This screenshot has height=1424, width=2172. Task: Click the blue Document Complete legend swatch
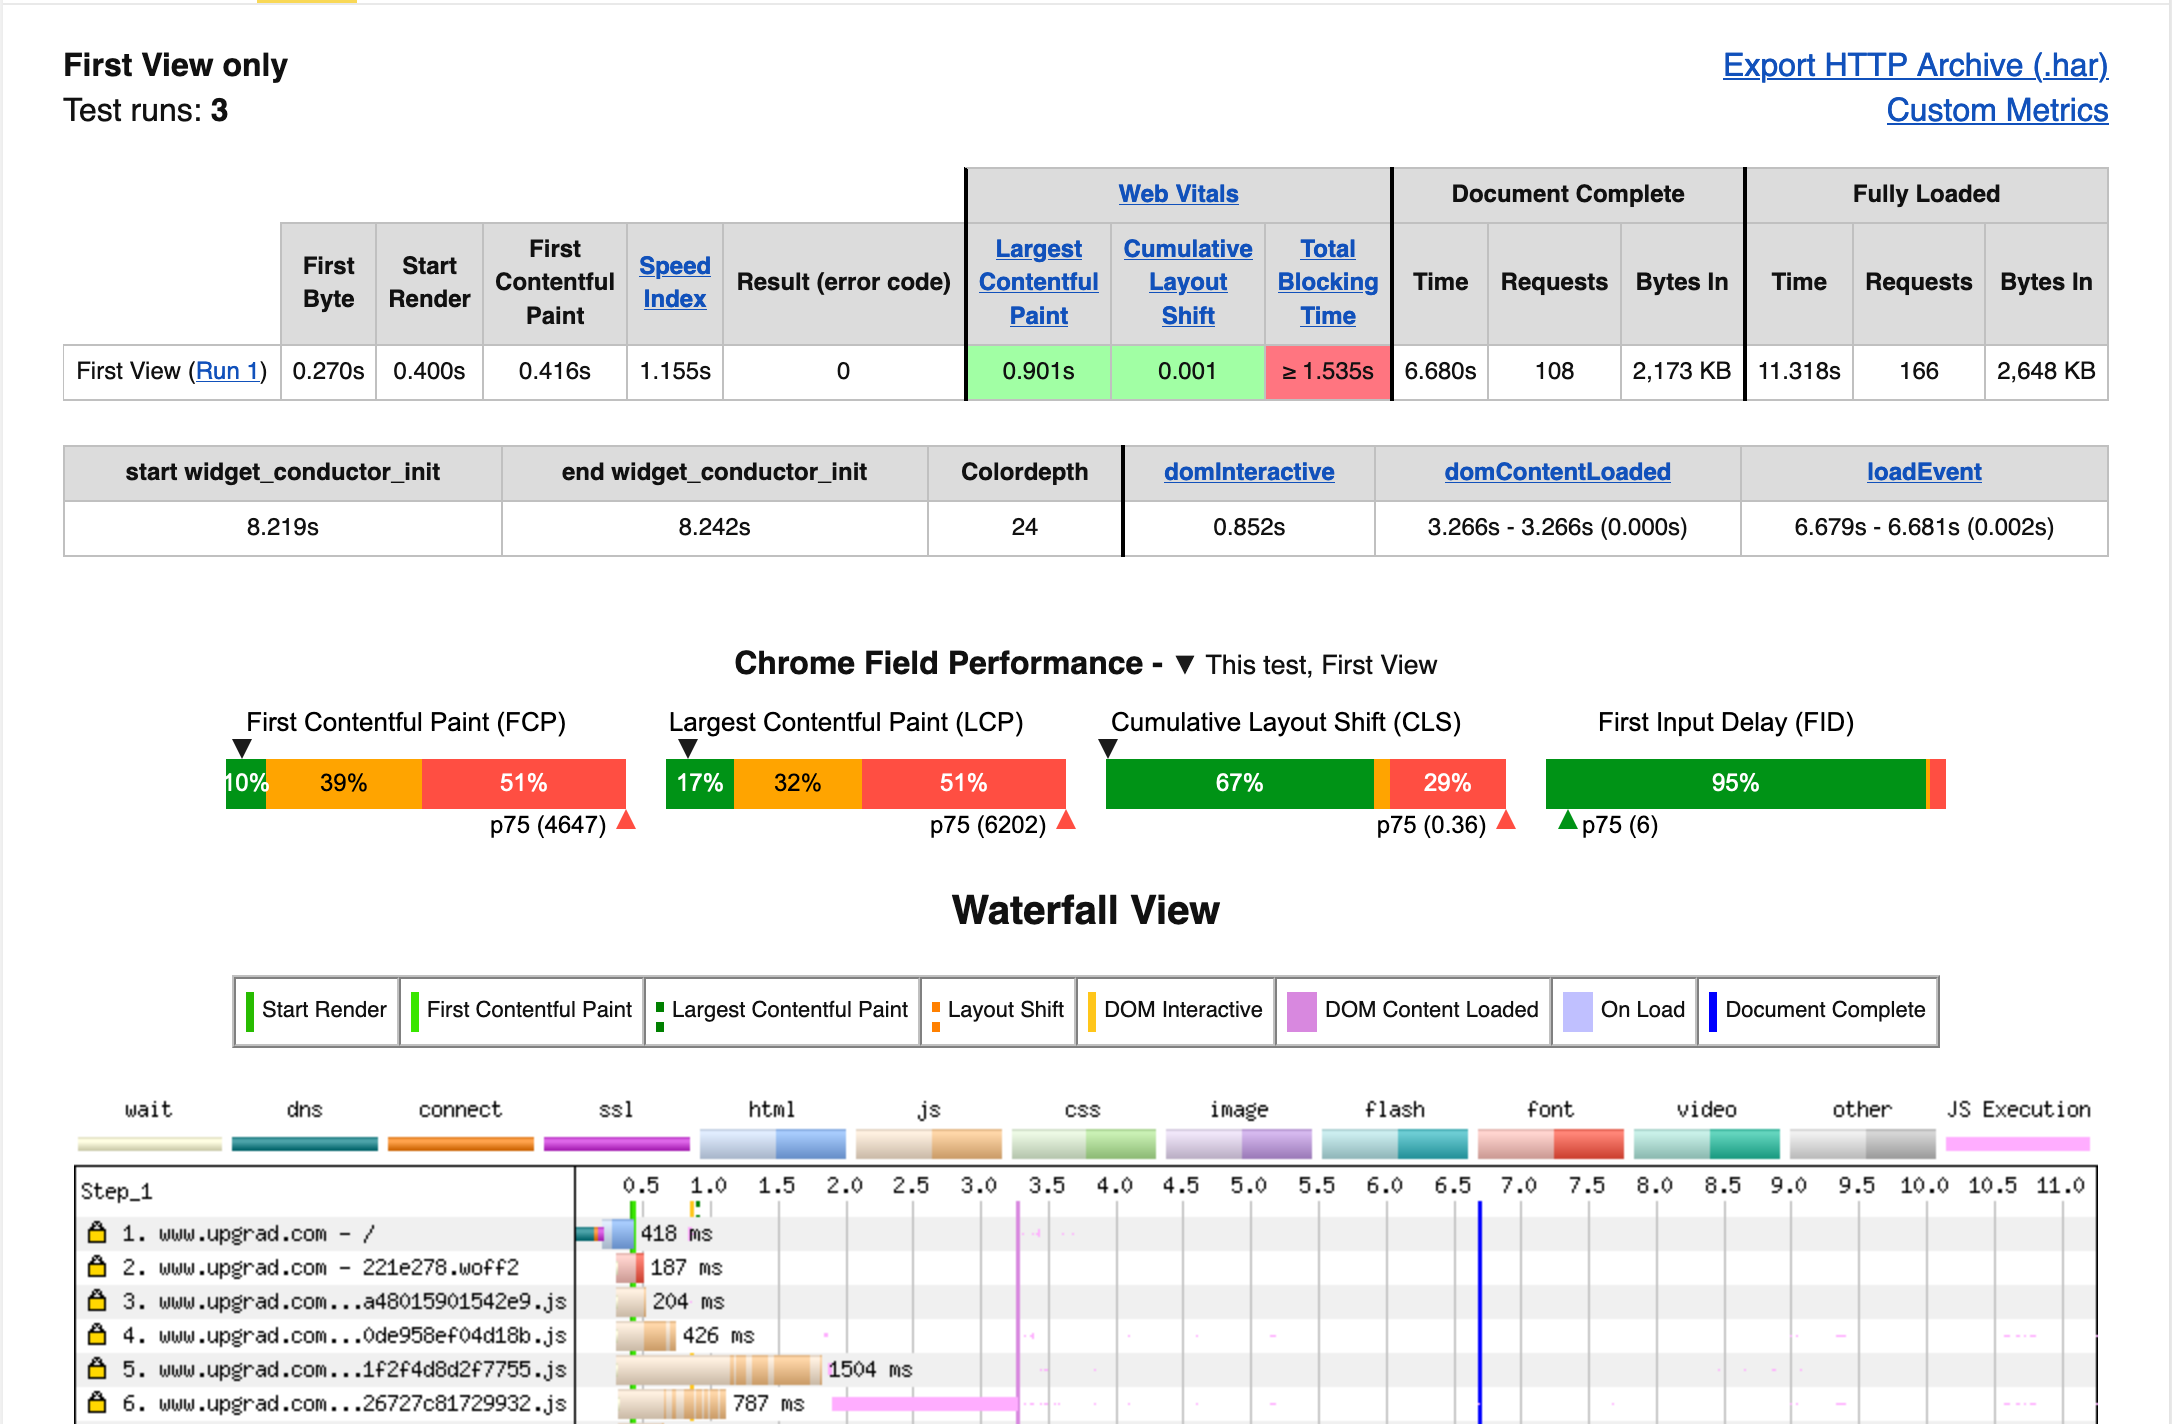[1713, 1011]
